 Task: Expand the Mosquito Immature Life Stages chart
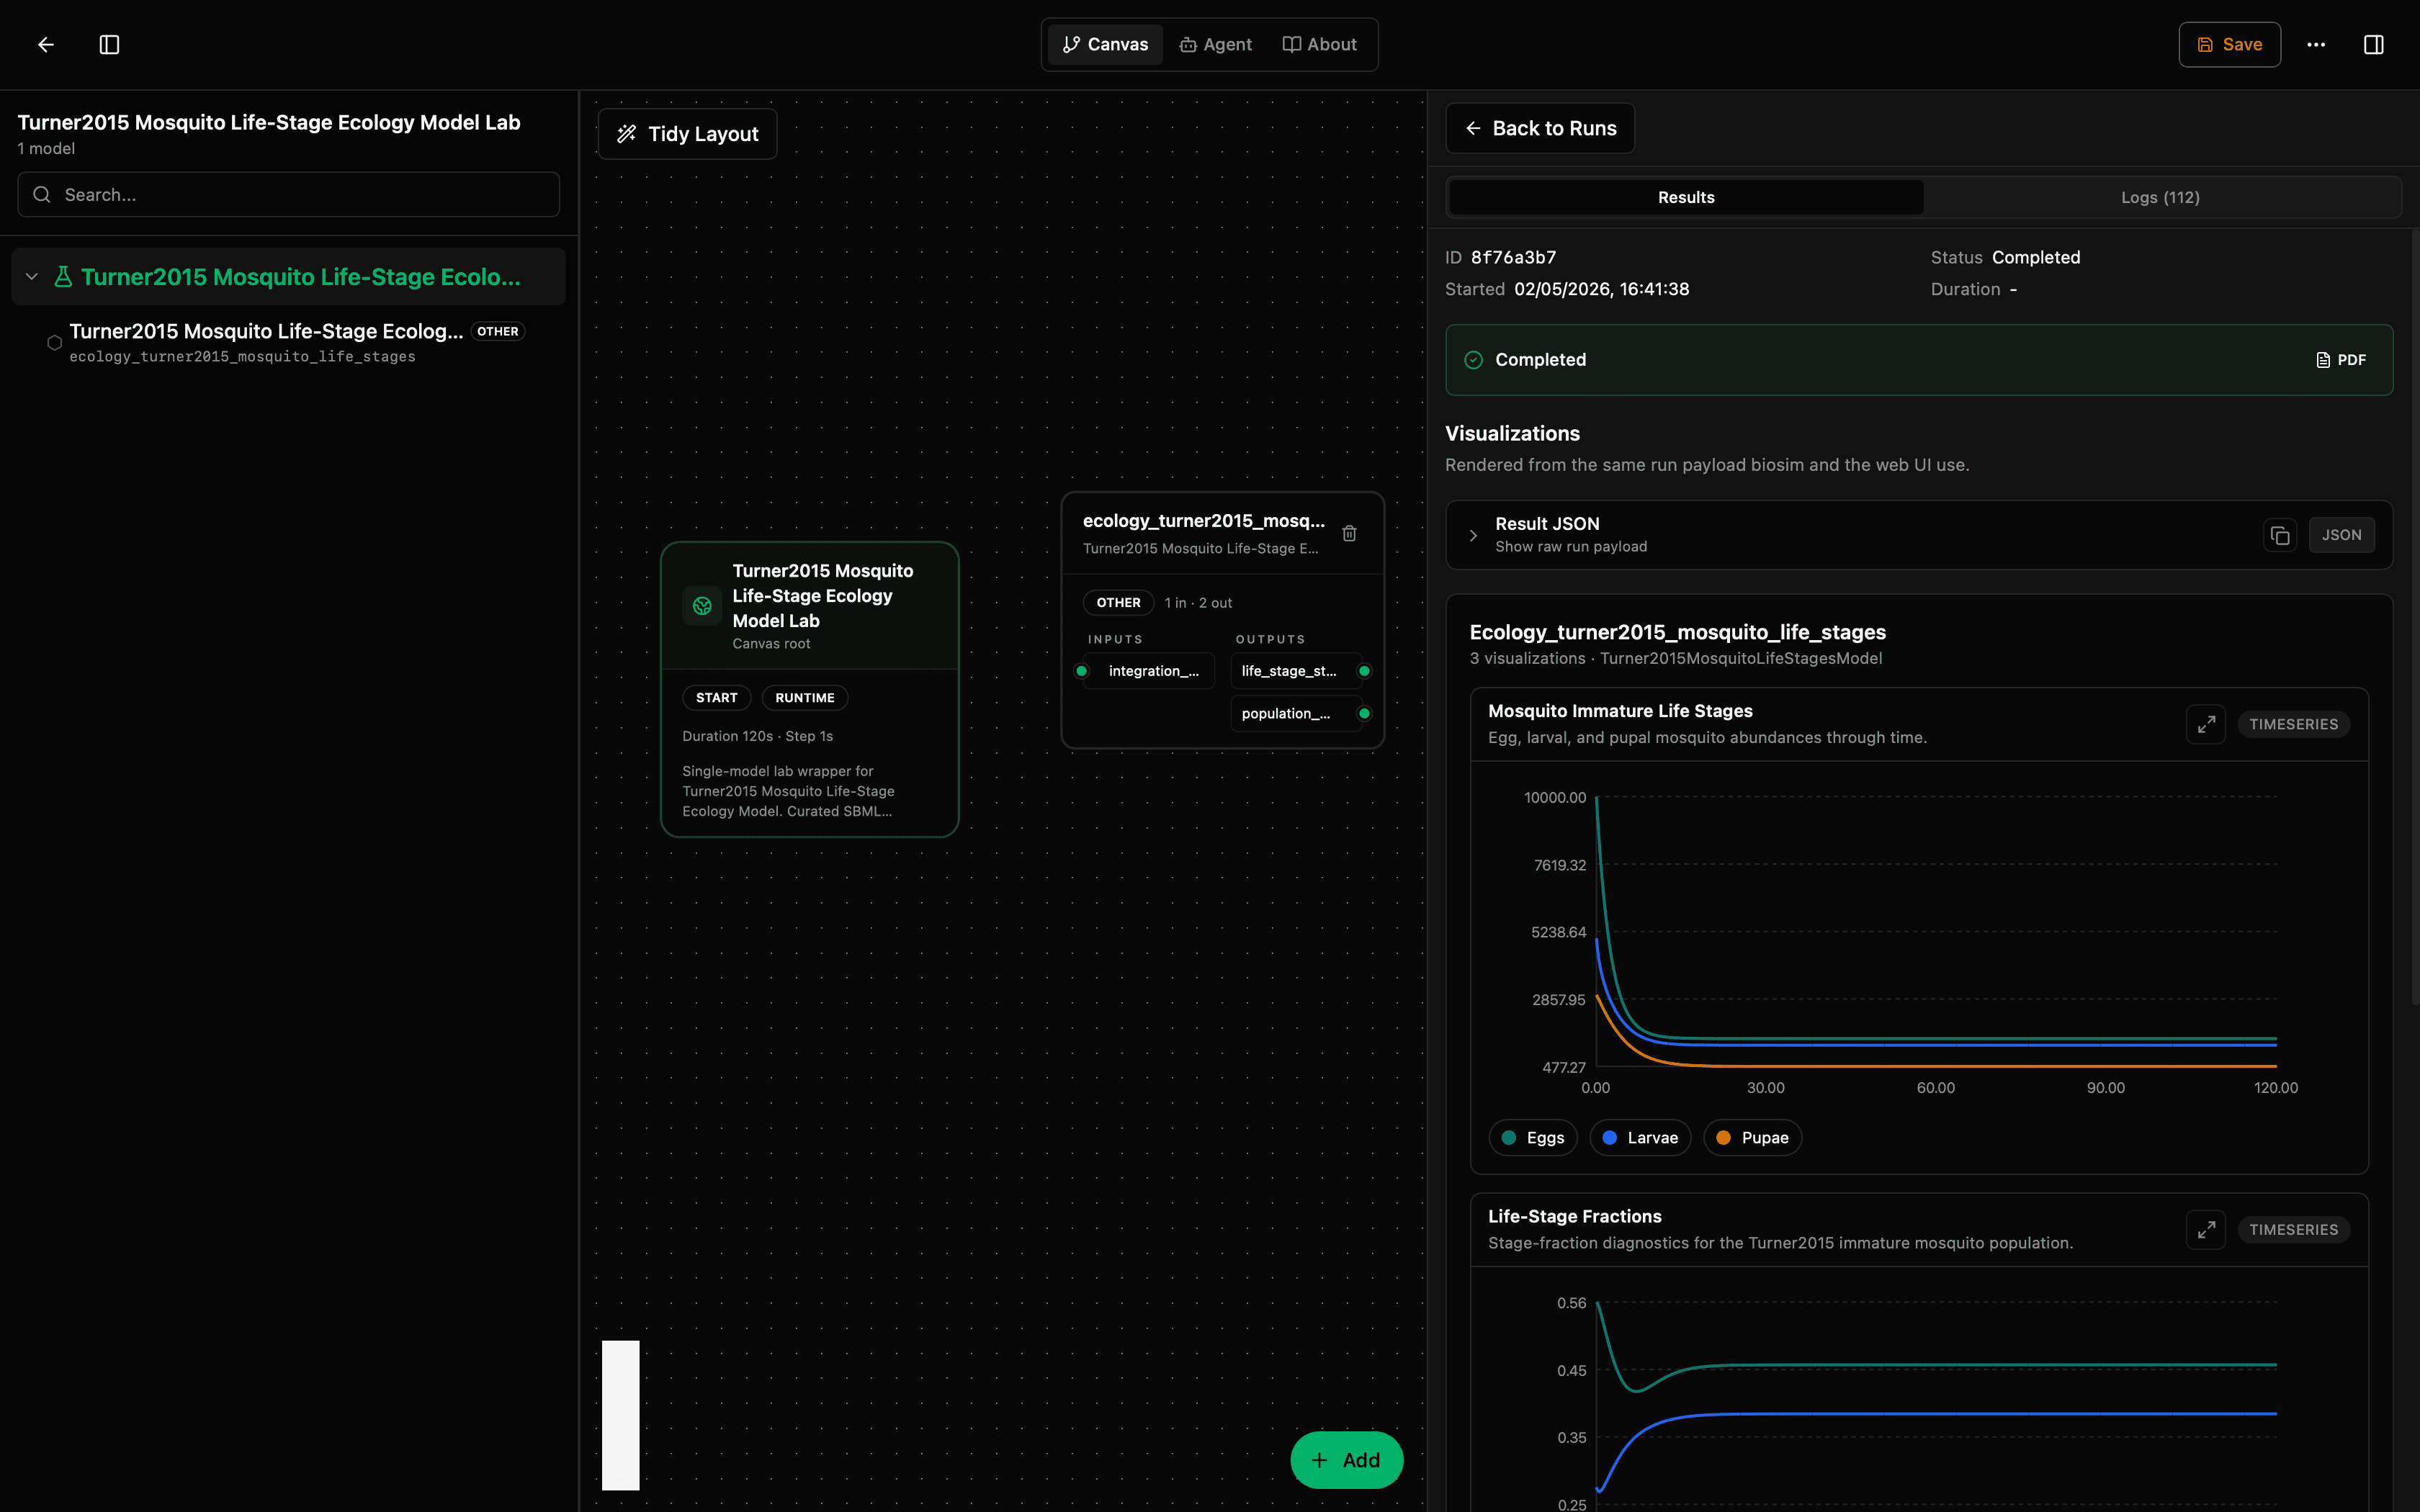(x=2206, y=724)
